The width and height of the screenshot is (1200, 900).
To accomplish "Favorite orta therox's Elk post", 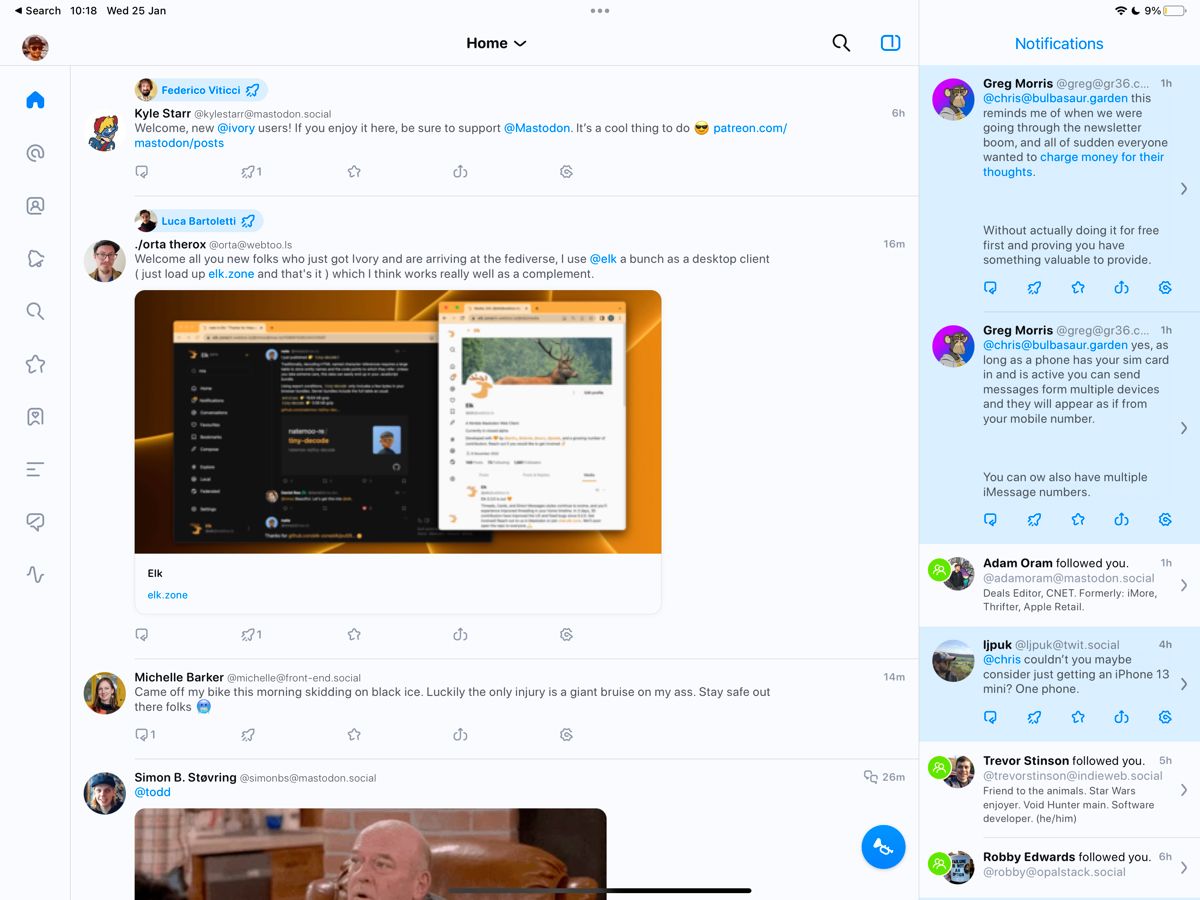I will pyautogui.click(x=354, y=634).
